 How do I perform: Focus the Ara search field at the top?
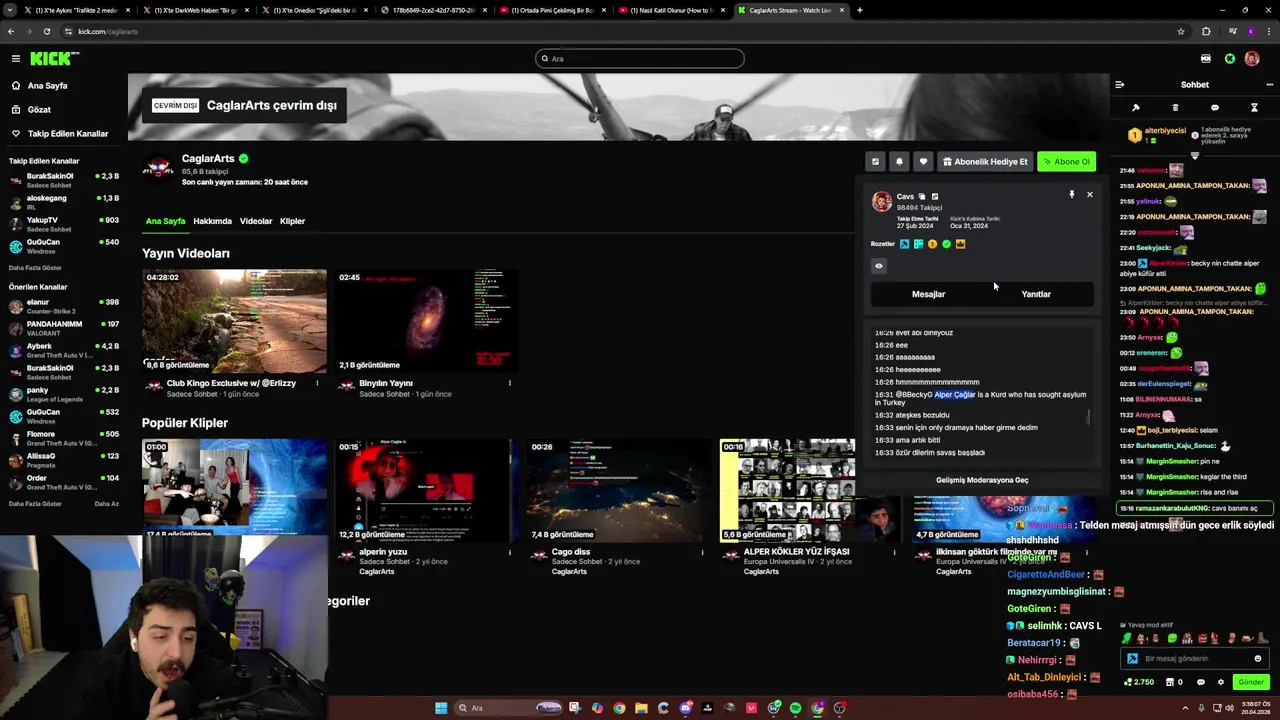tap(640, 59)
